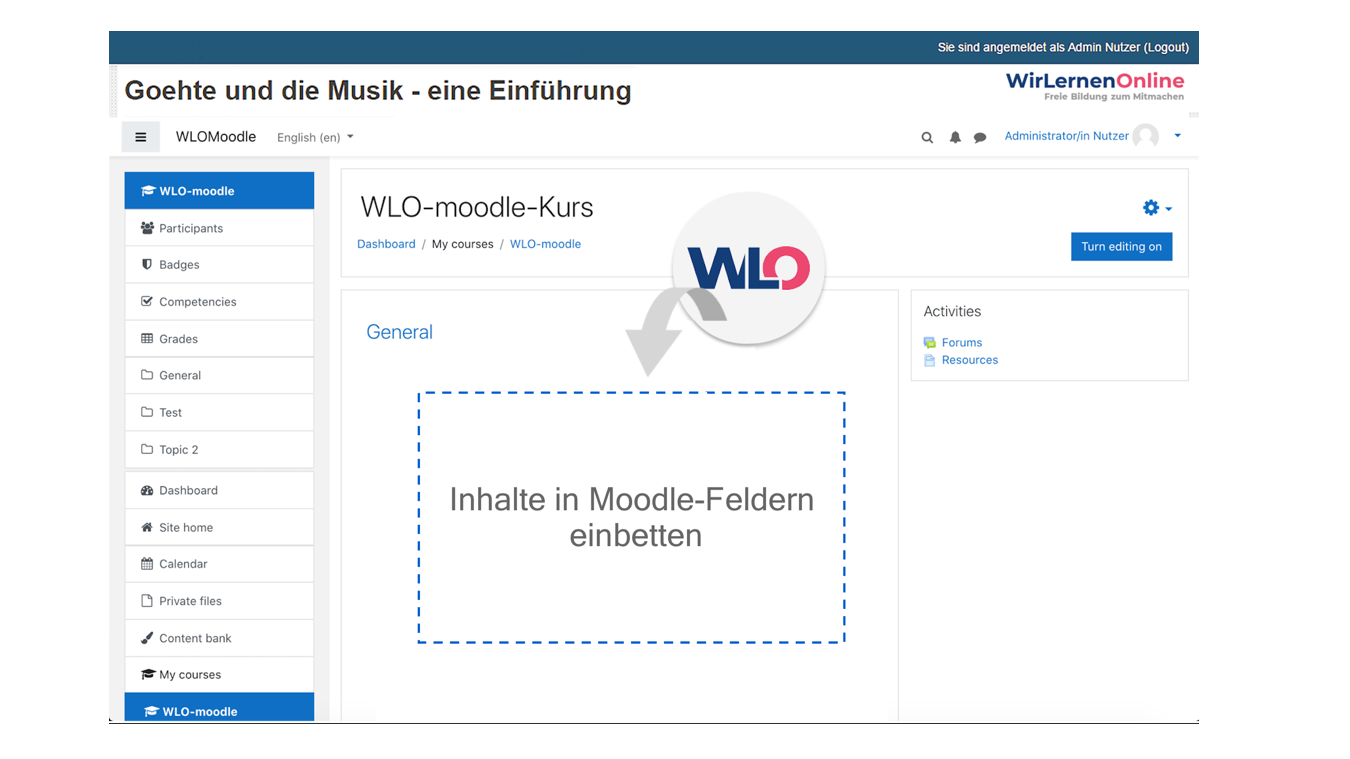This screenshot has width=1350, height=759.
Task: Open Badges in the sidebar
Action: pos(179,265)
